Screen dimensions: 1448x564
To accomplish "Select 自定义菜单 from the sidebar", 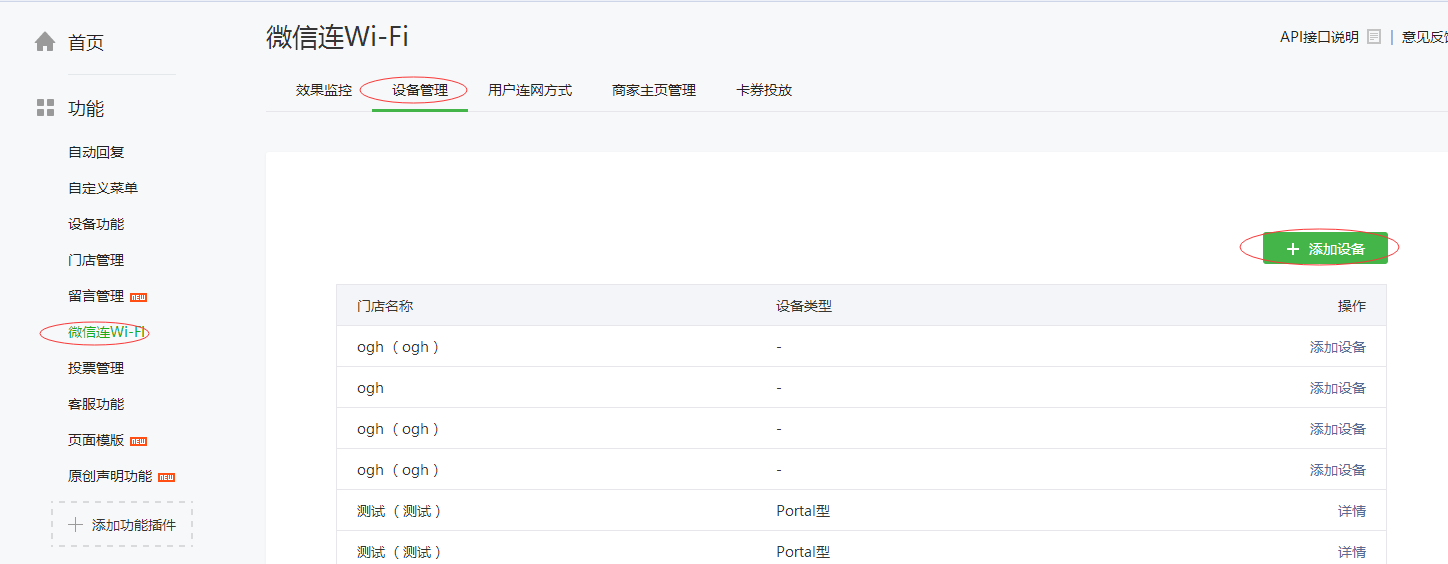I will 103,188.
